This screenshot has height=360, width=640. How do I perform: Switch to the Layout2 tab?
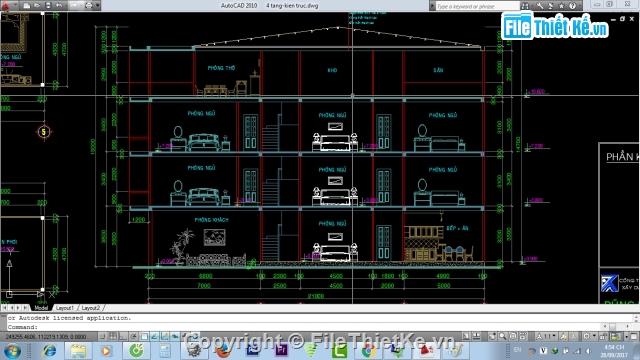click(90, 308)
